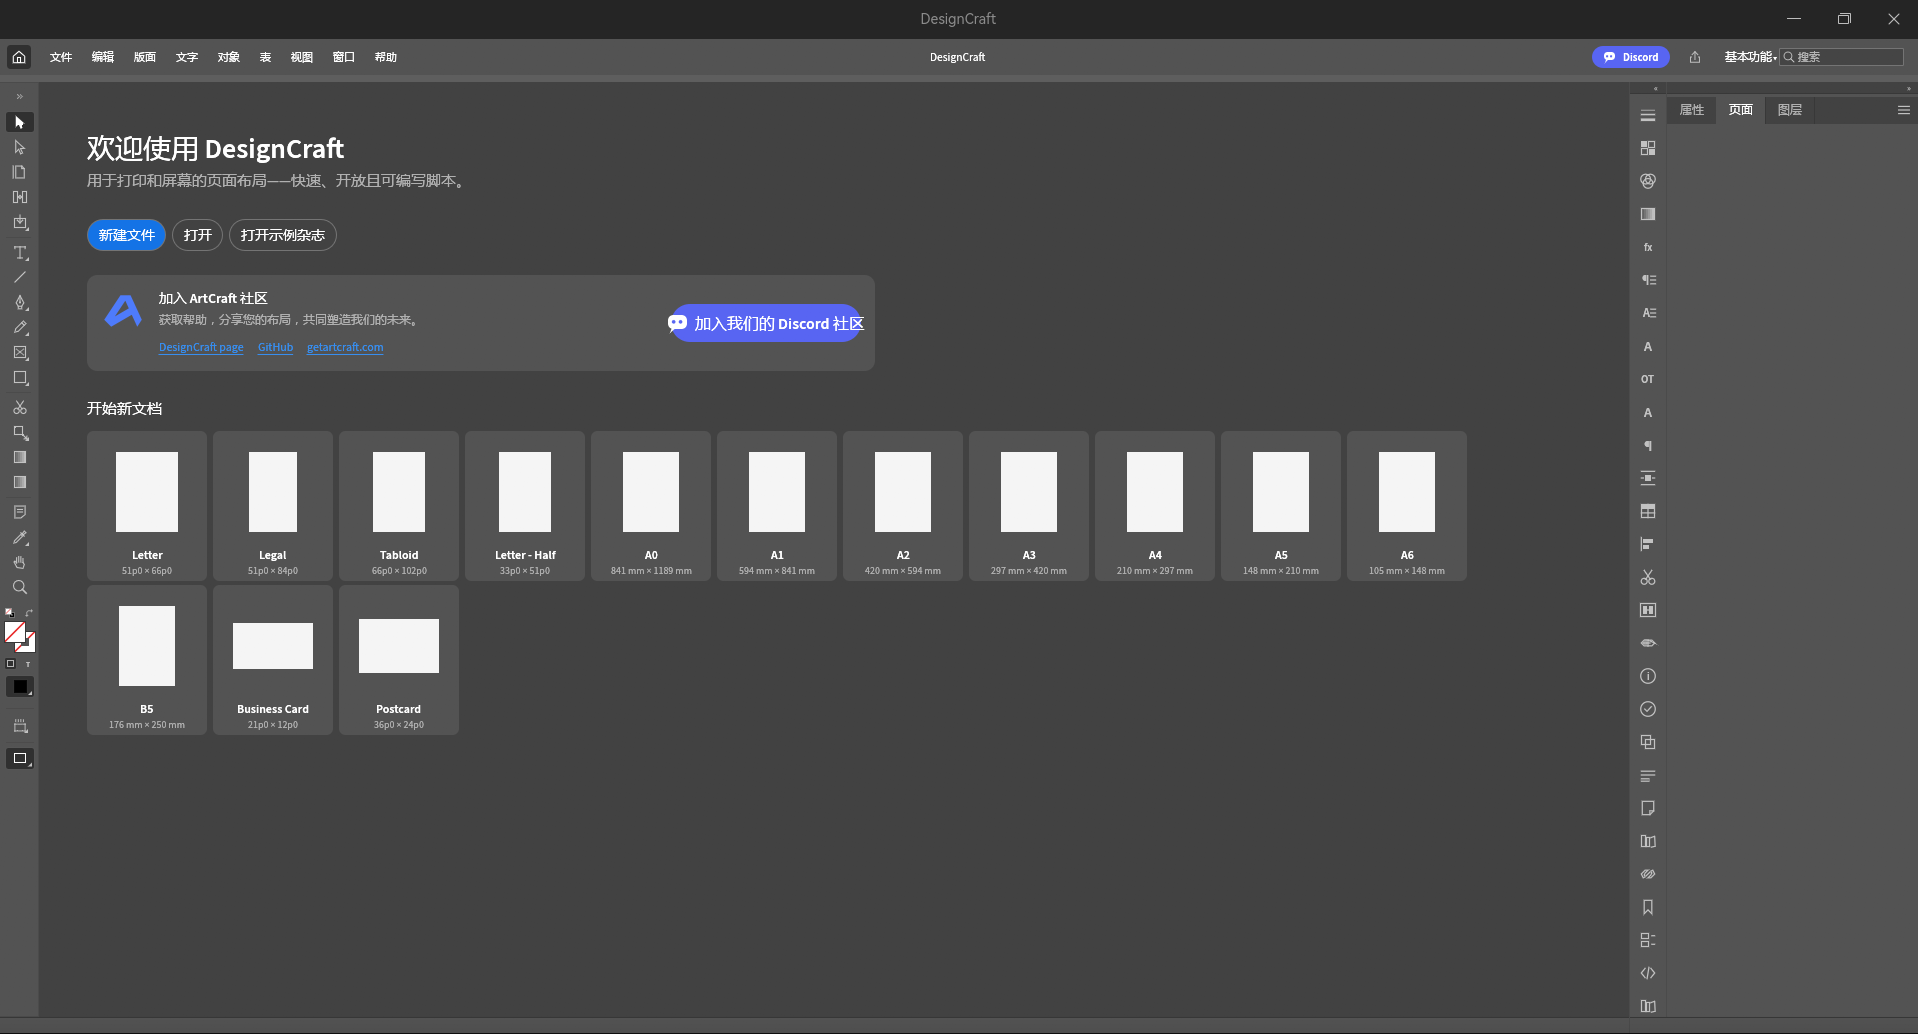1918x1034 pixels.
Task: Choose the A4 document preset
Action: pos(1155,506)
